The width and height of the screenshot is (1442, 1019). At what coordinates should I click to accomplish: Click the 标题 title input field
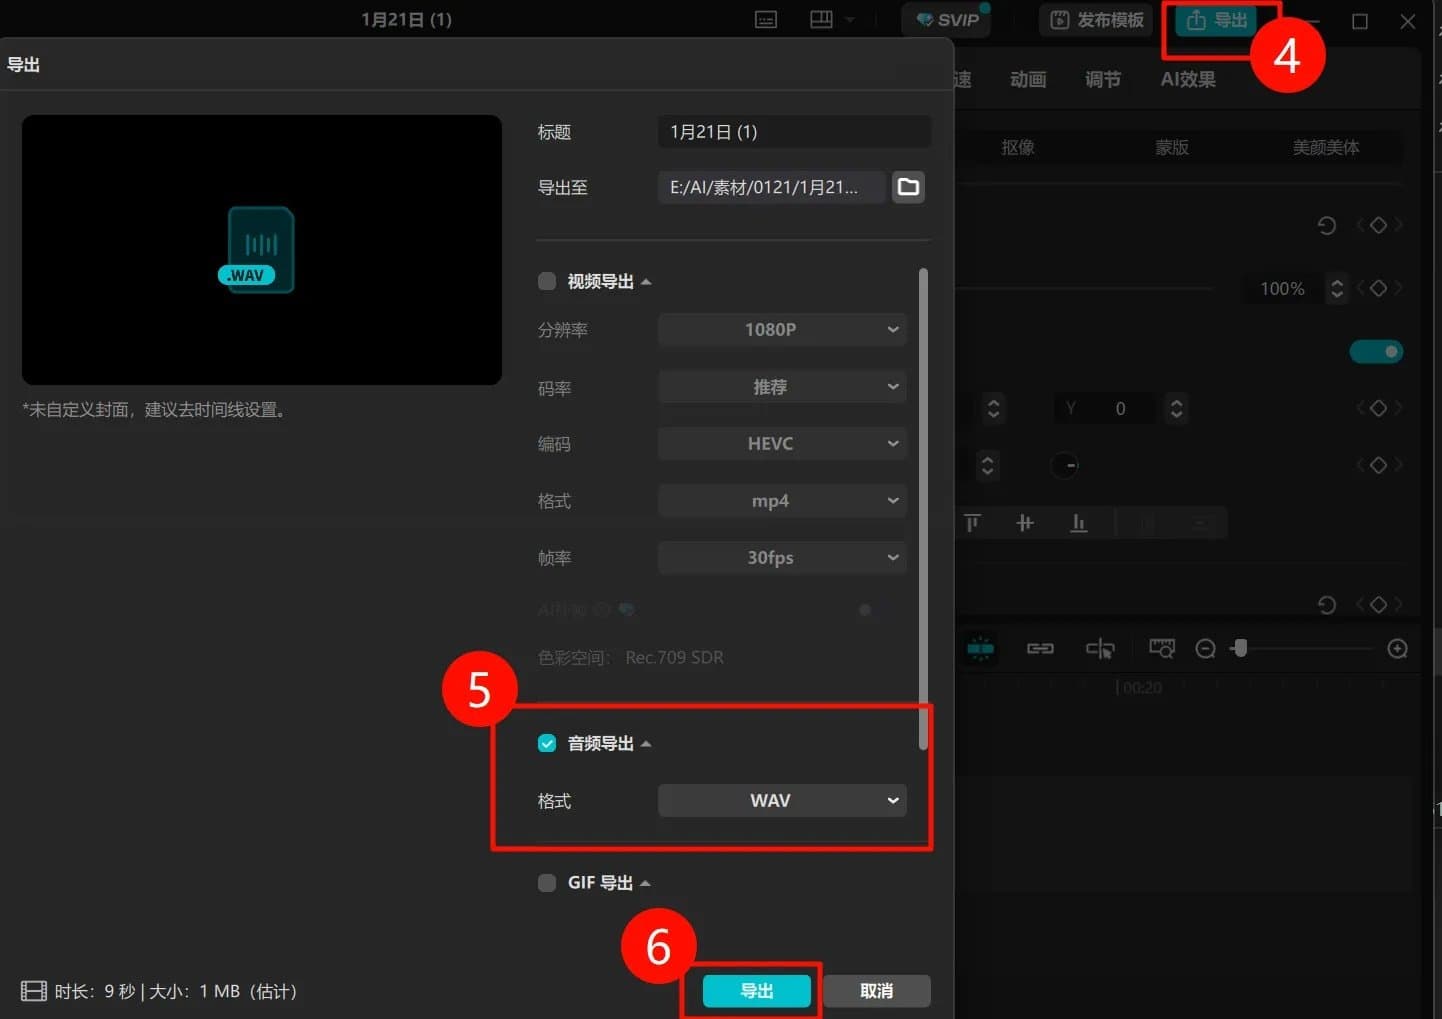[794, 132]
